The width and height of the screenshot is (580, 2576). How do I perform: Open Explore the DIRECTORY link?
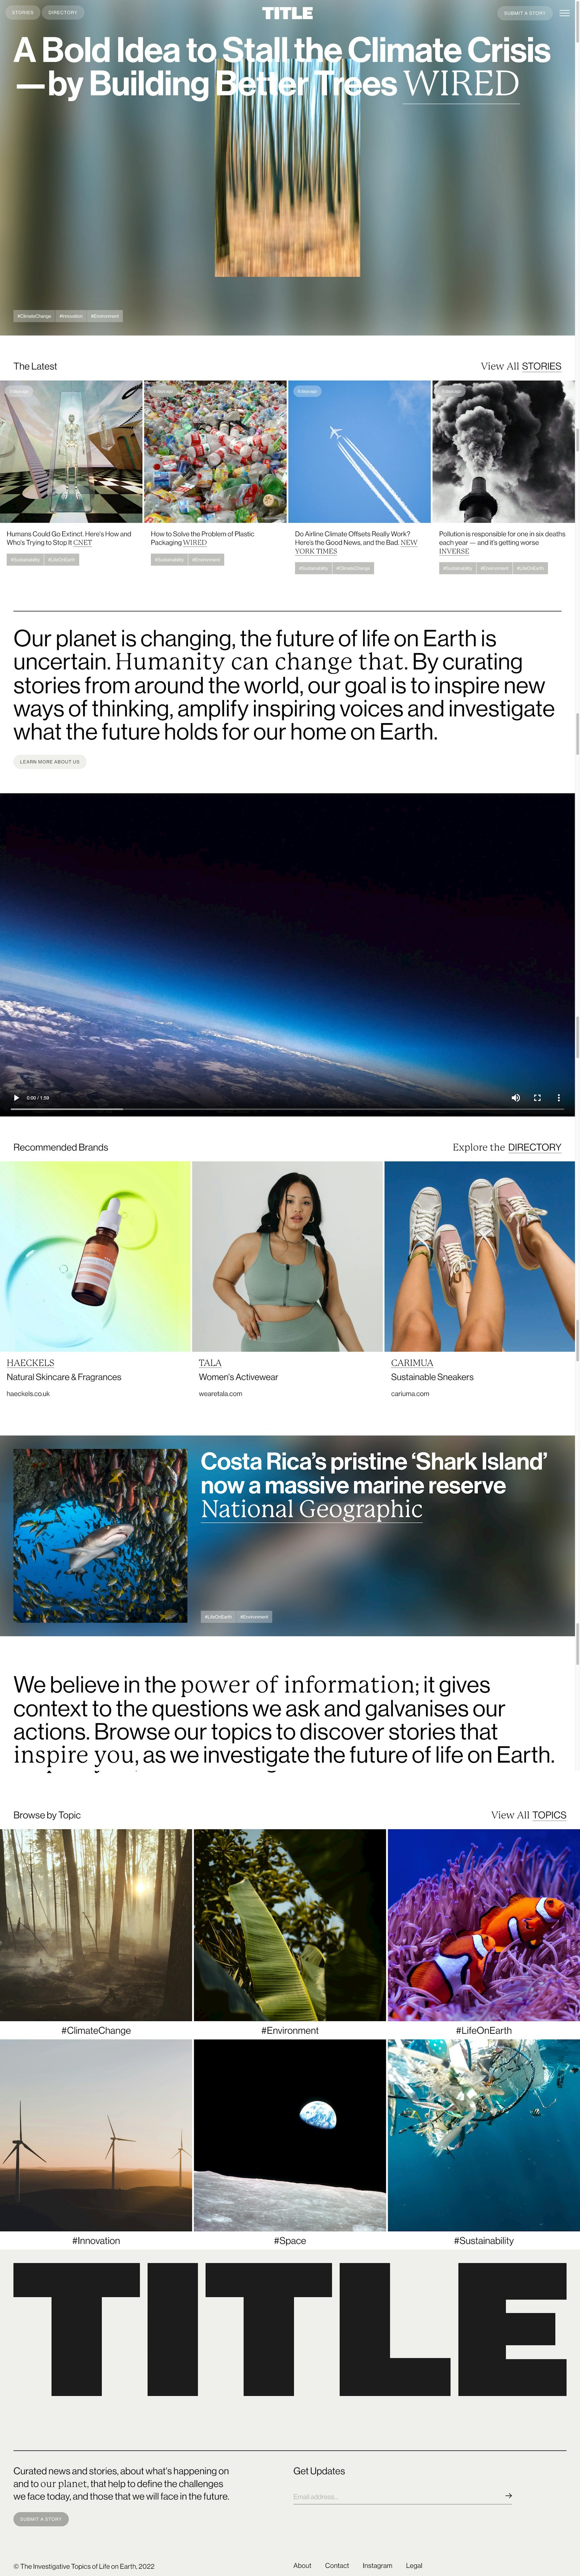pyautogui.click(x=507, y=1147)
